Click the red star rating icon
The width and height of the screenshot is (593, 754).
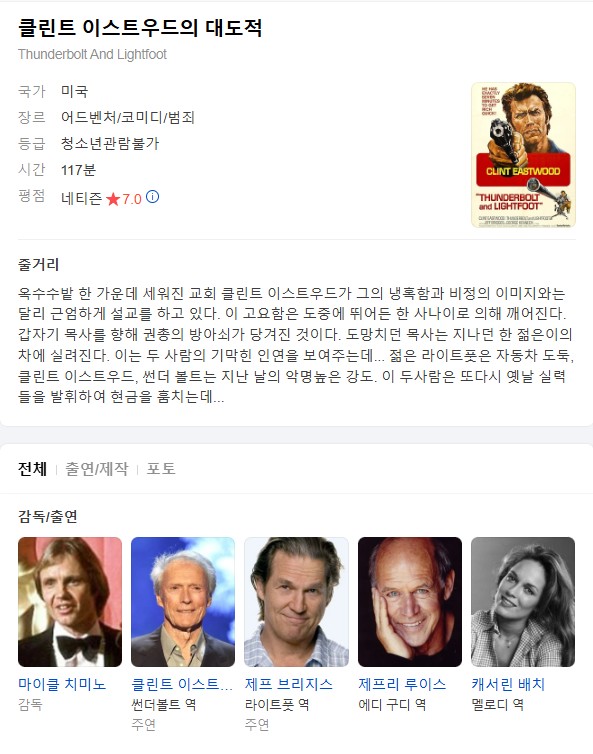point(113,199)
